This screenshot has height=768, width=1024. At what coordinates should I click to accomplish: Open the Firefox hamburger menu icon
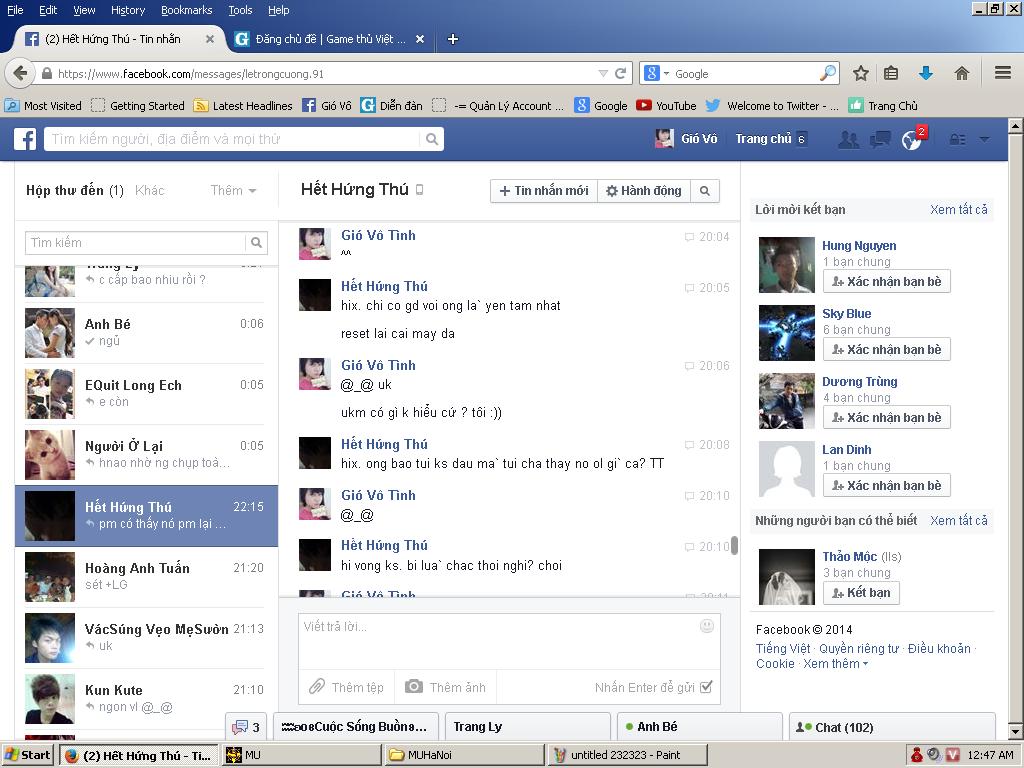point(1003,72)
